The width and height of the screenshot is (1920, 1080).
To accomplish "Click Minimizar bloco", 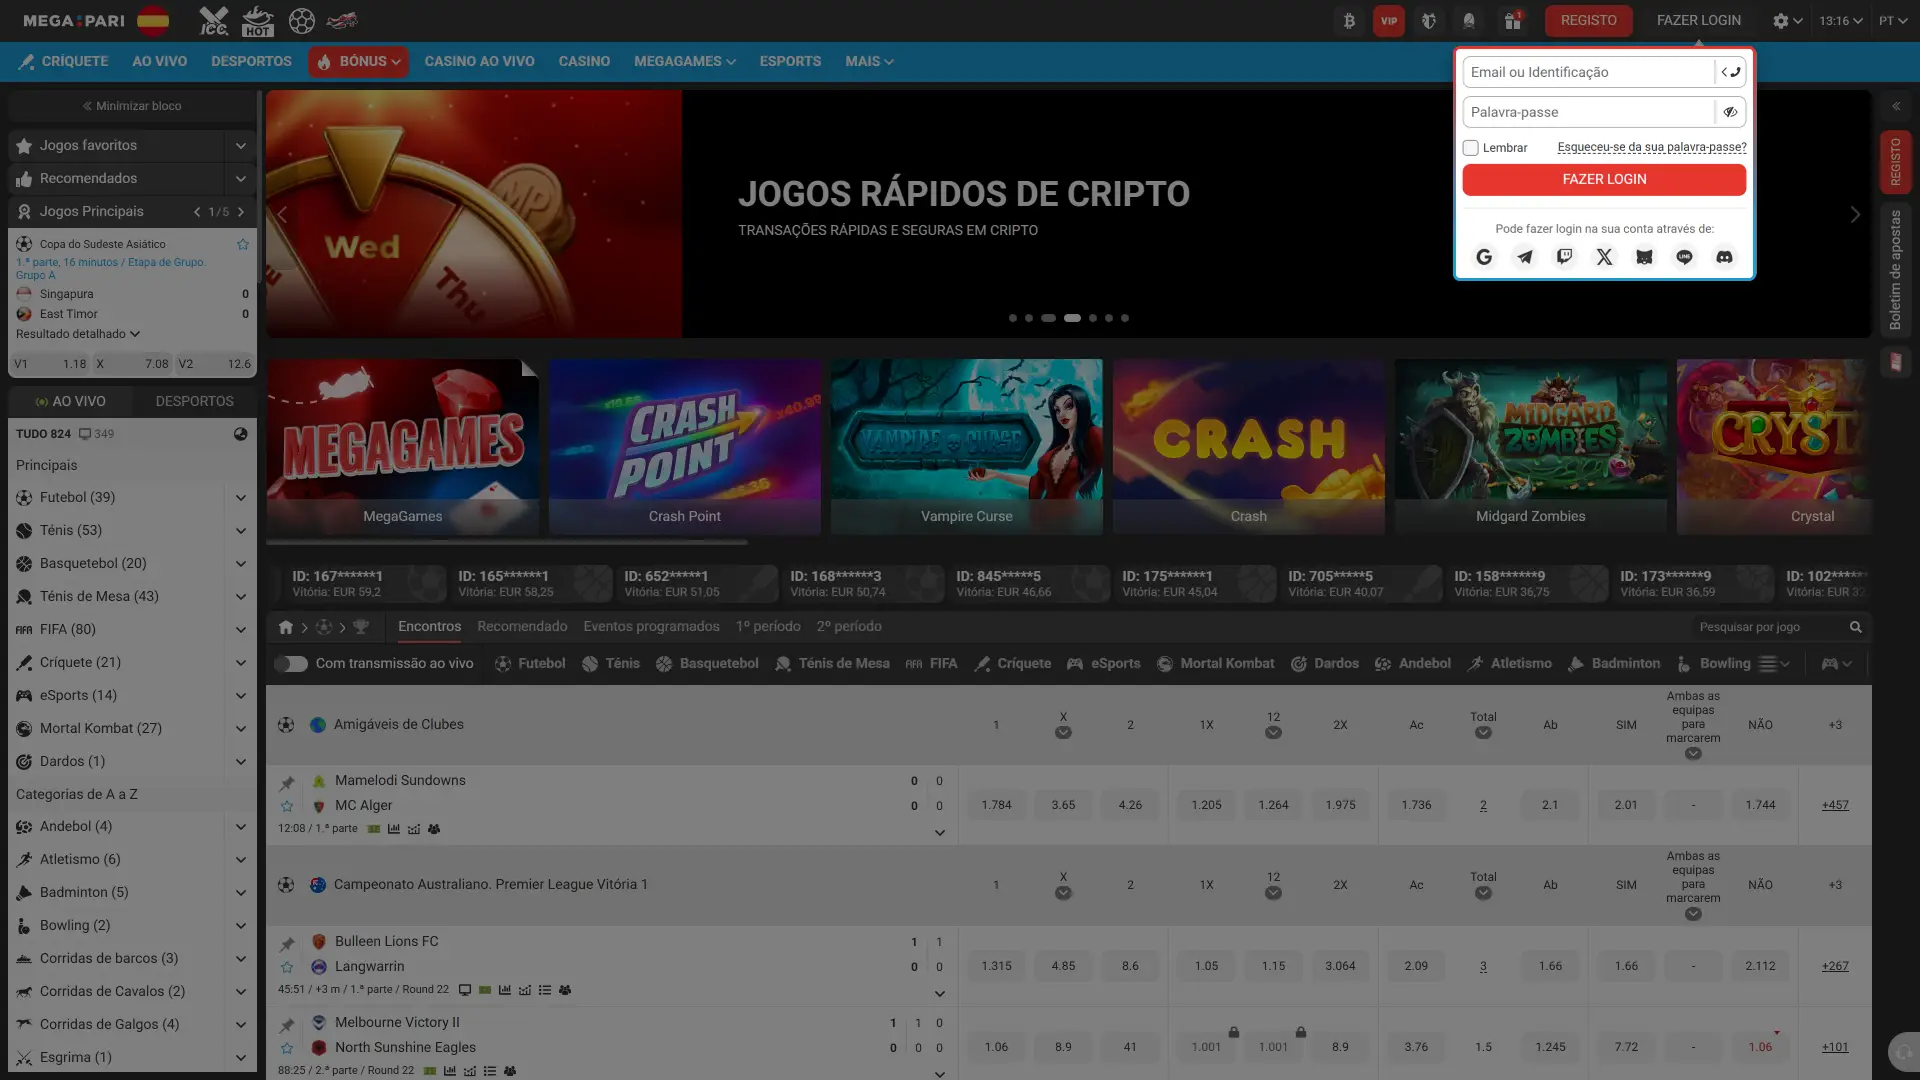I will click(132, 106).
